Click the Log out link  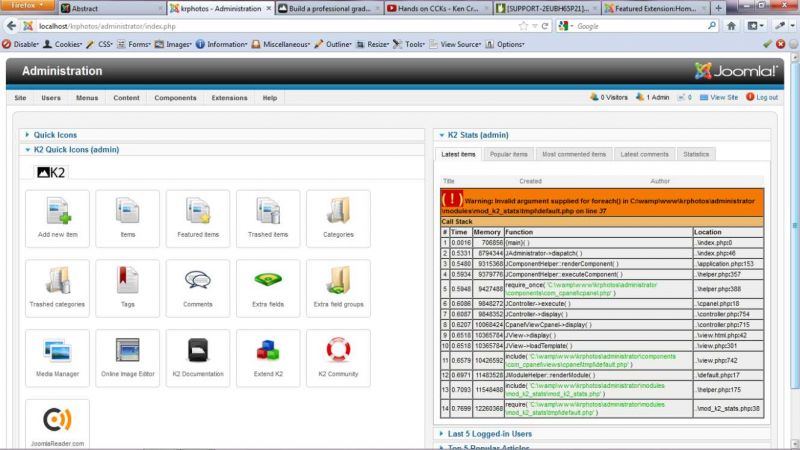[762, 97]
